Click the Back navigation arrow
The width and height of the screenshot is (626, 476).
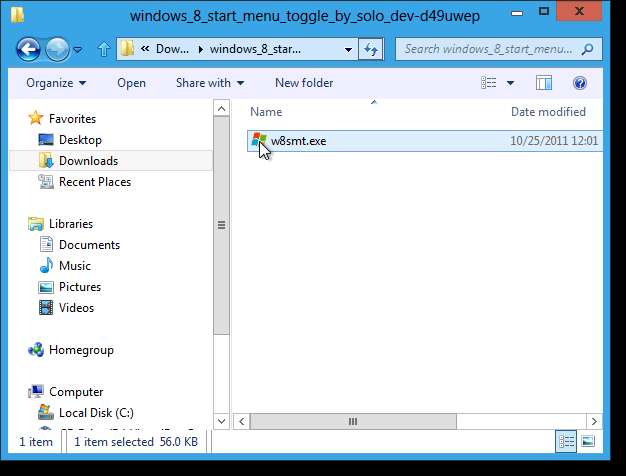point(28,48)
